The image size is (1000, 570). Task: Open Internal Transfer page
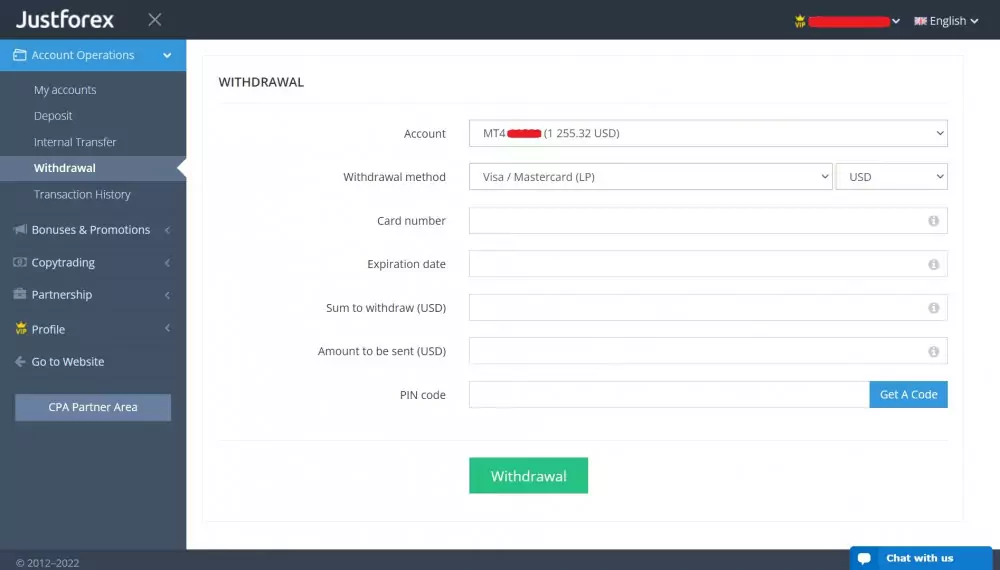(75, 142)
